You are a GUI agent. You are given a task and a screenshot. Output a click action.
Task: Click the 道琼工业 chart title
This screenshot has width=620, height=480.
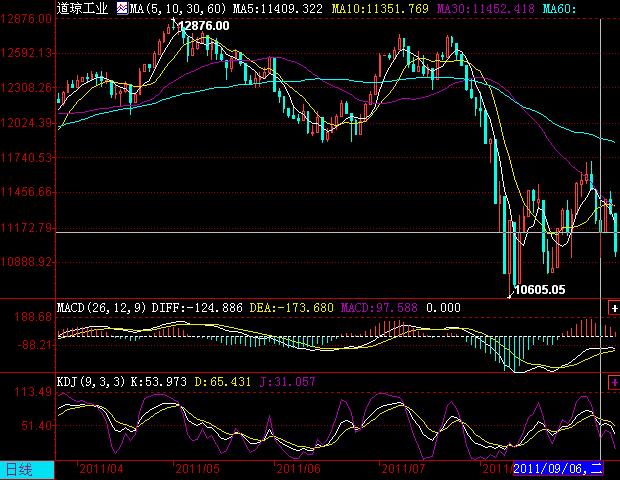point(83,8)
